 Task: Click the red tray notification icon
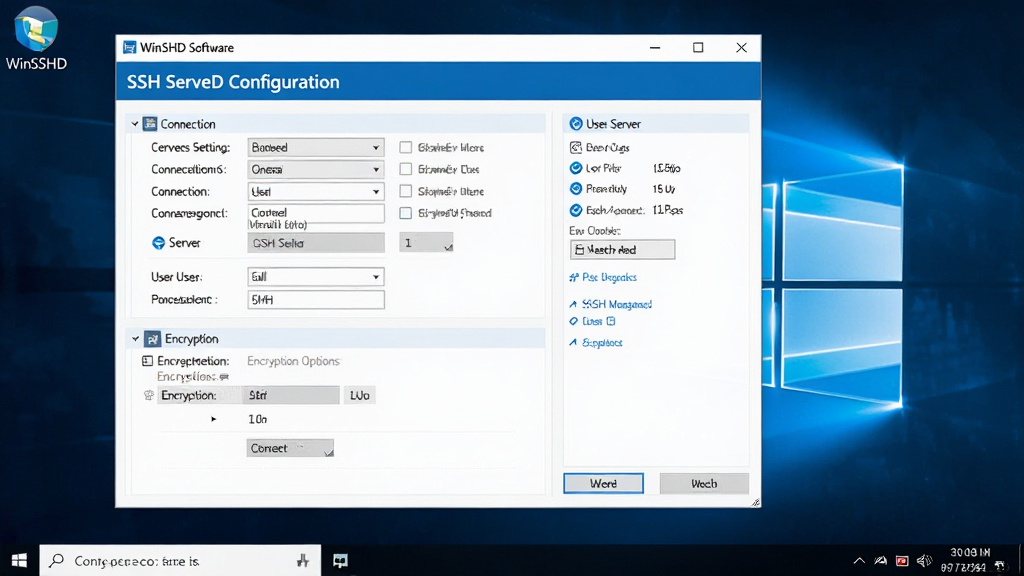point(902,561)
